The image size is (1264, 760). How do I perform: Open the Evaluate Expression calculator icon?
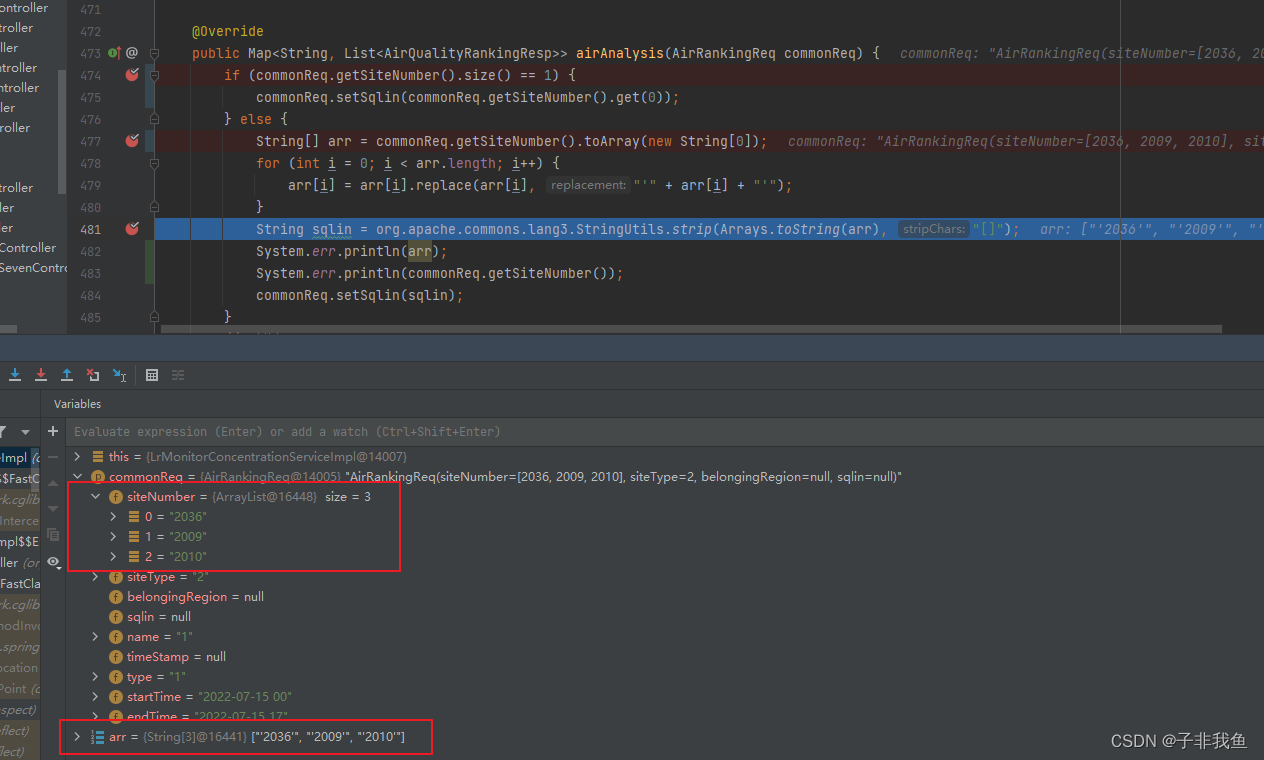tap(152, 375)
